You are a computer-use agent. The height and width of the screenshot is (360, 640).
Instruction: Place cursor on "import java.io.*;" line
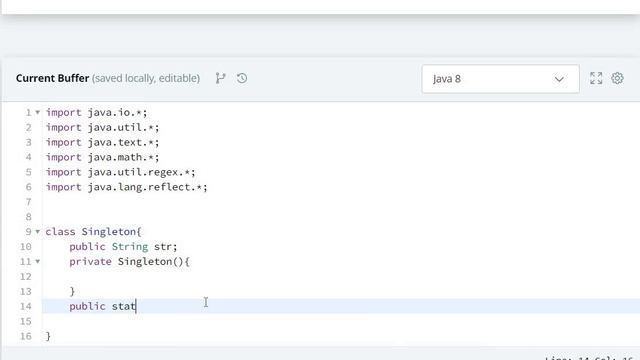pos(96,112)
